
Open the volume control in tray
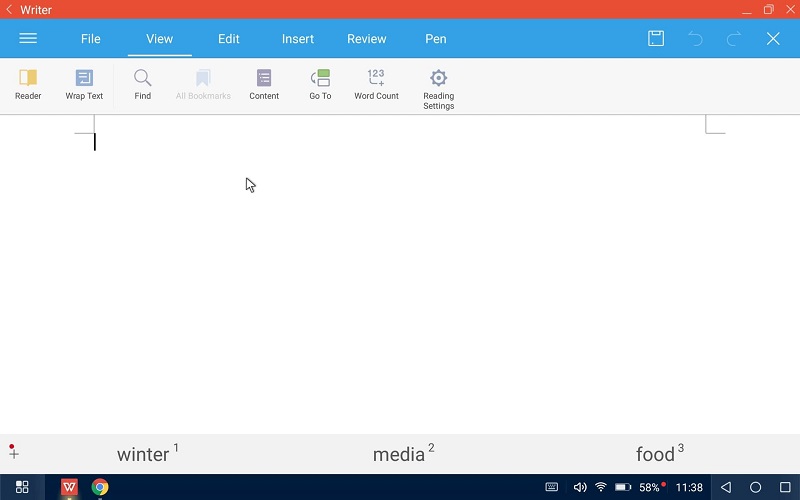[x=580, y=487]
